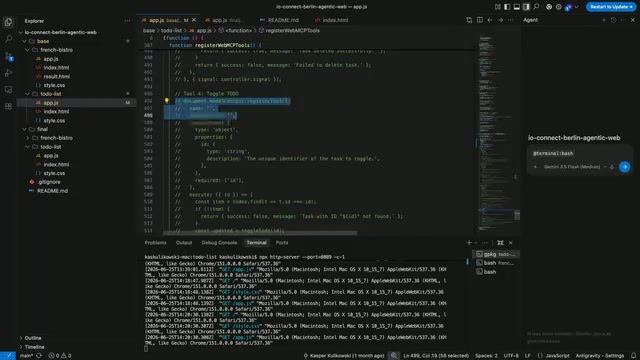
Task: Toggle the primary sidebar visibility
Action: coord(507,7)
